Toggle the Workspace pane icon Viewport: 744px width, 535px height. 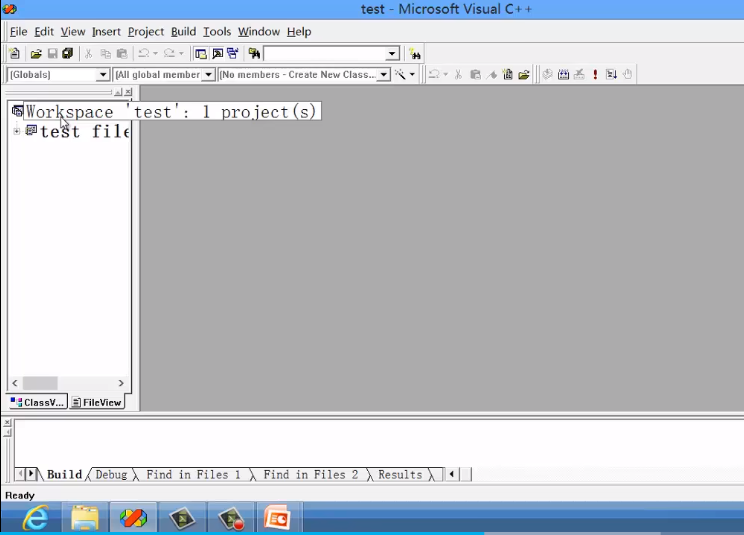[x=201, y=54]
